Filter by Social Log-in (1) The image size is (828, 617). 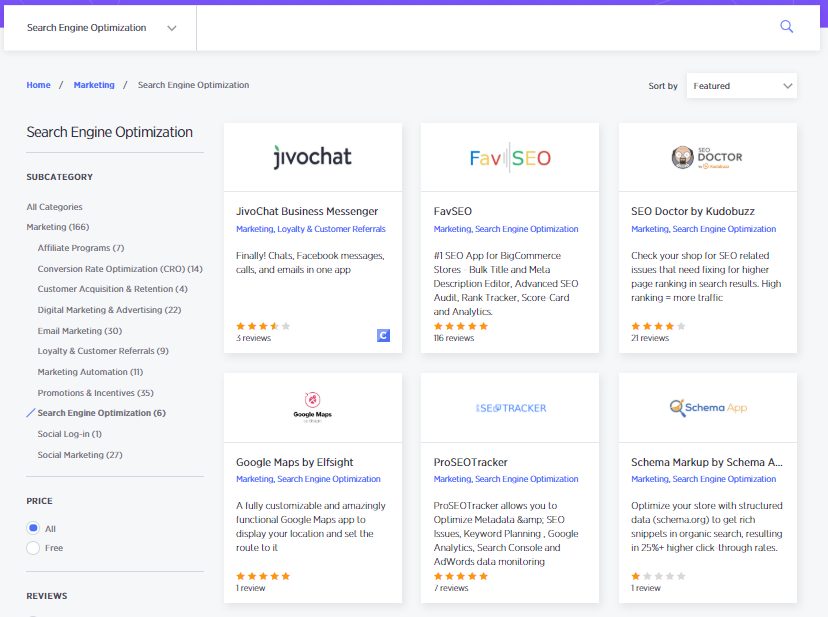(x=70, y=434)
